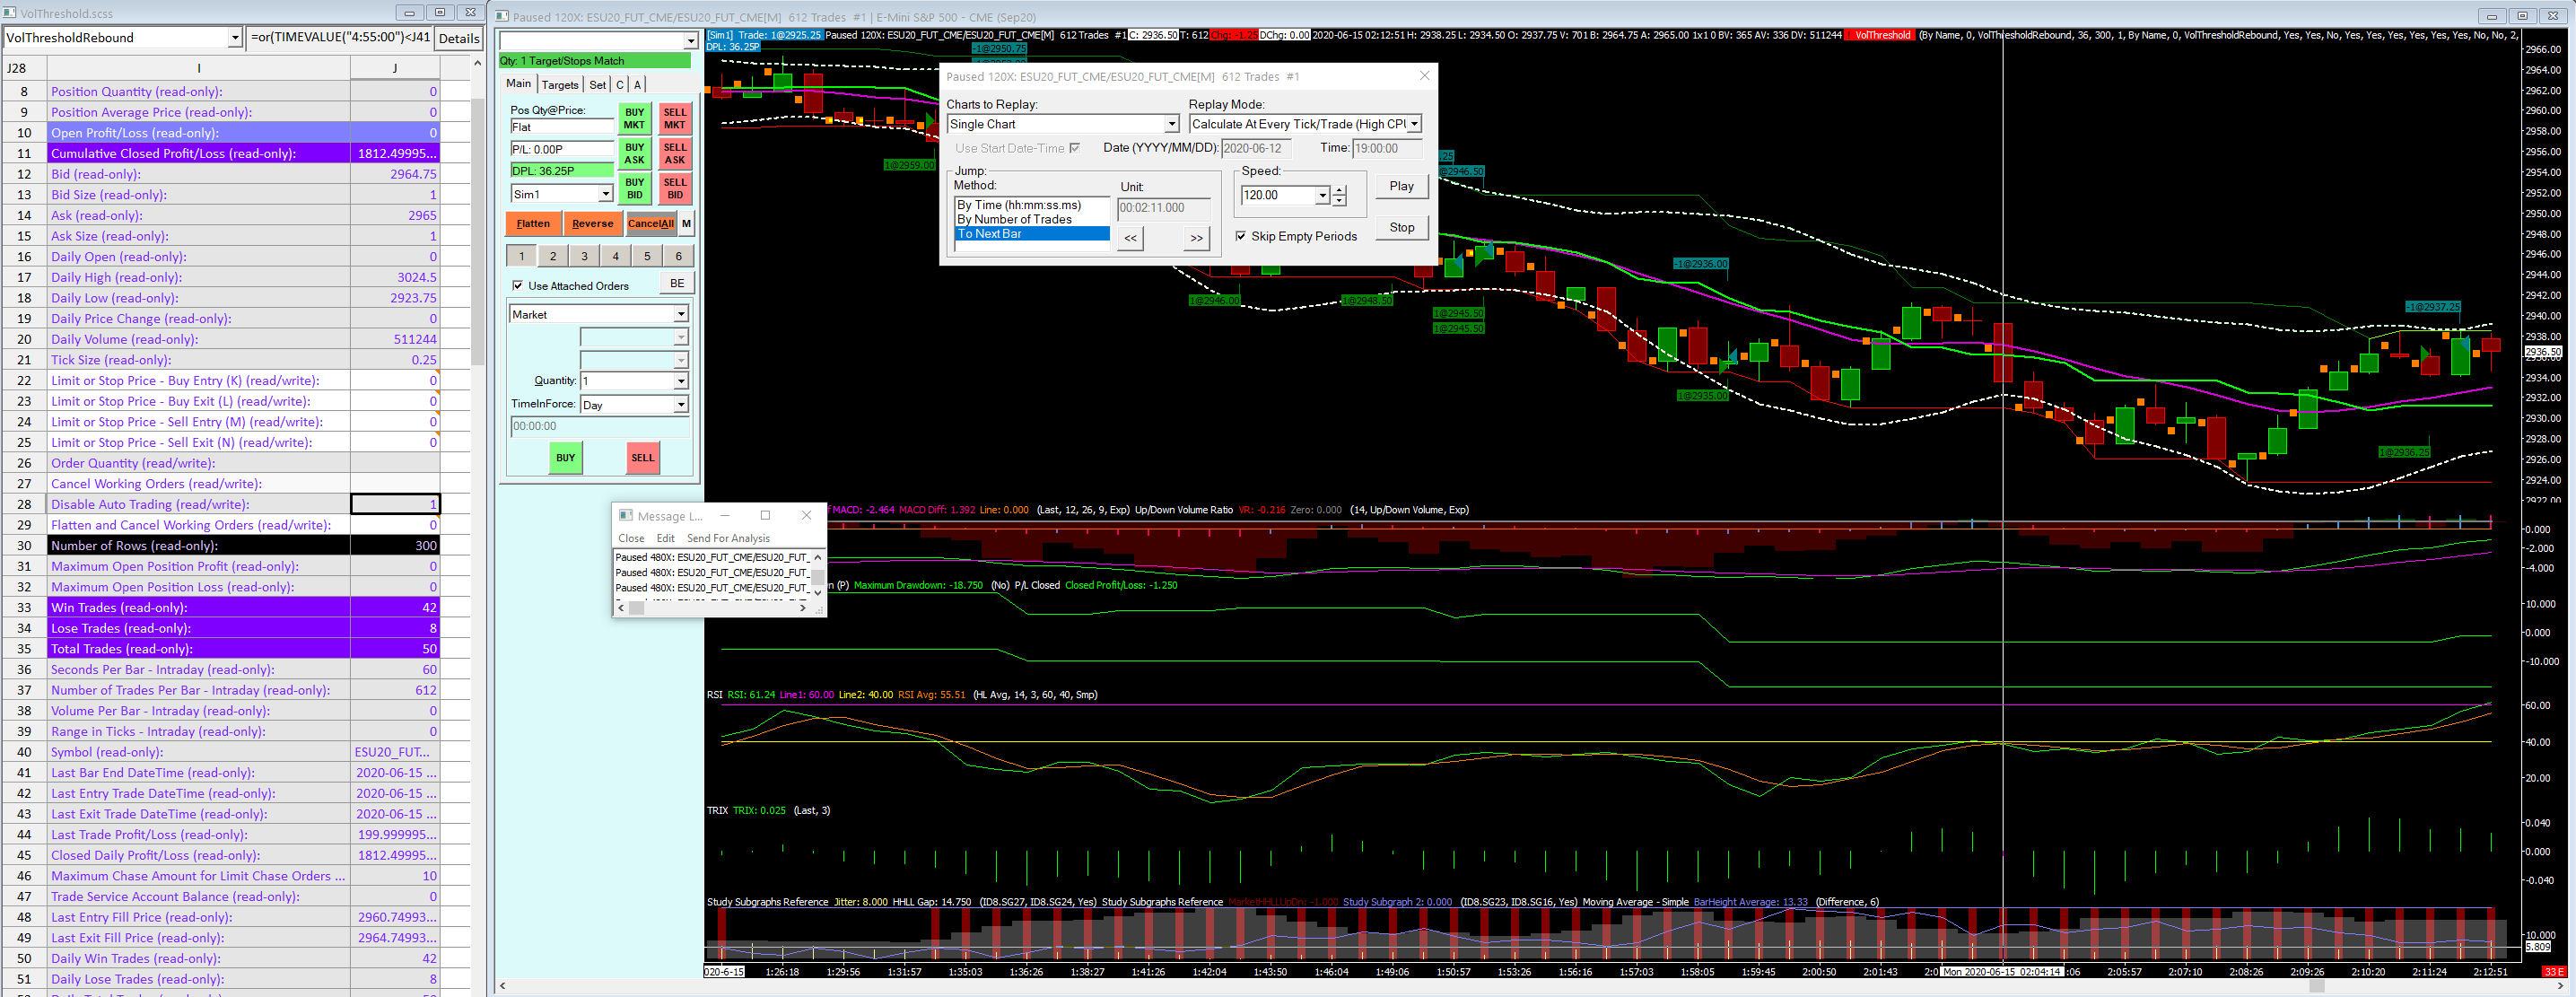Select the 'To Next Bar' jump method
Screen dimensions: 2576x997
[x=1031, y=234]
